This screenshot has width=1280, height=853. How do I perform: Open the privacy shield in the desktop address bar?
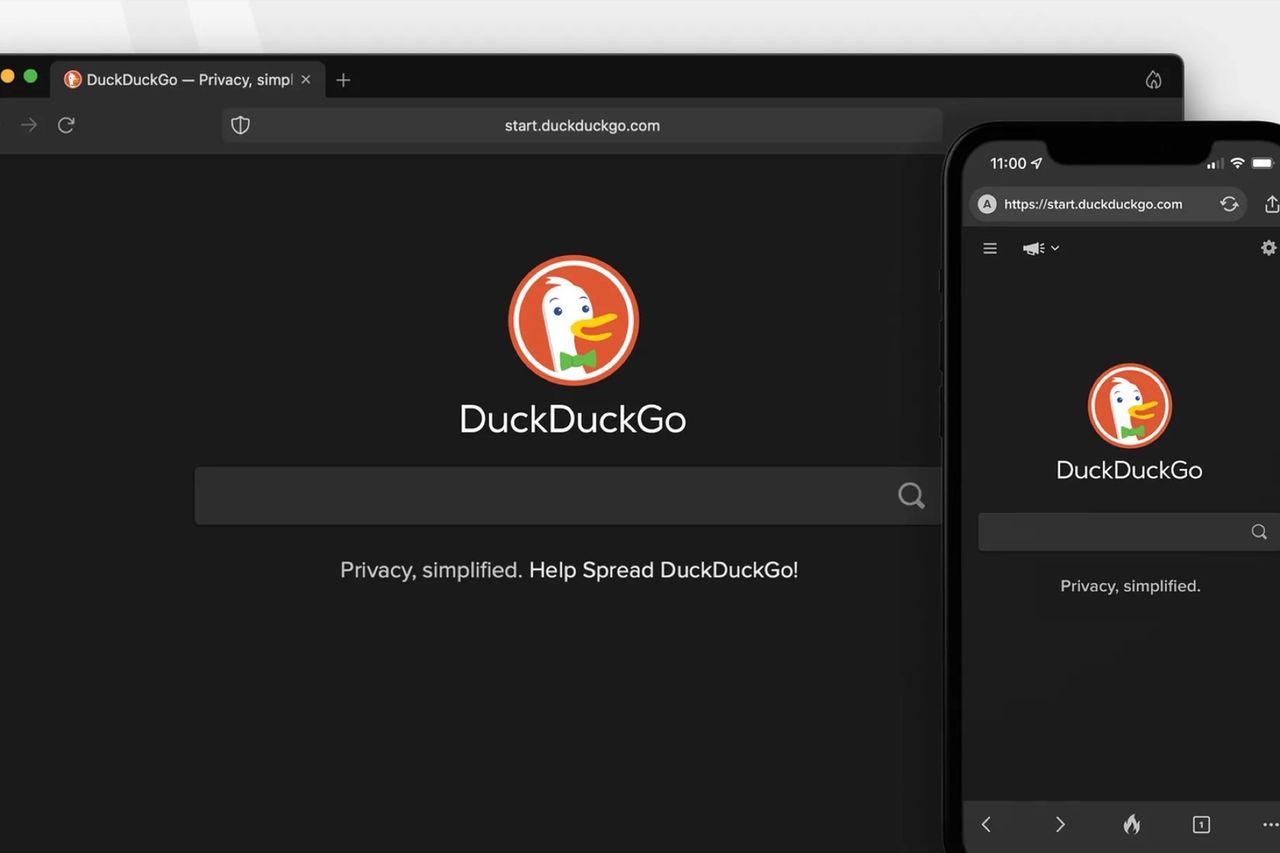click(240, 124)
